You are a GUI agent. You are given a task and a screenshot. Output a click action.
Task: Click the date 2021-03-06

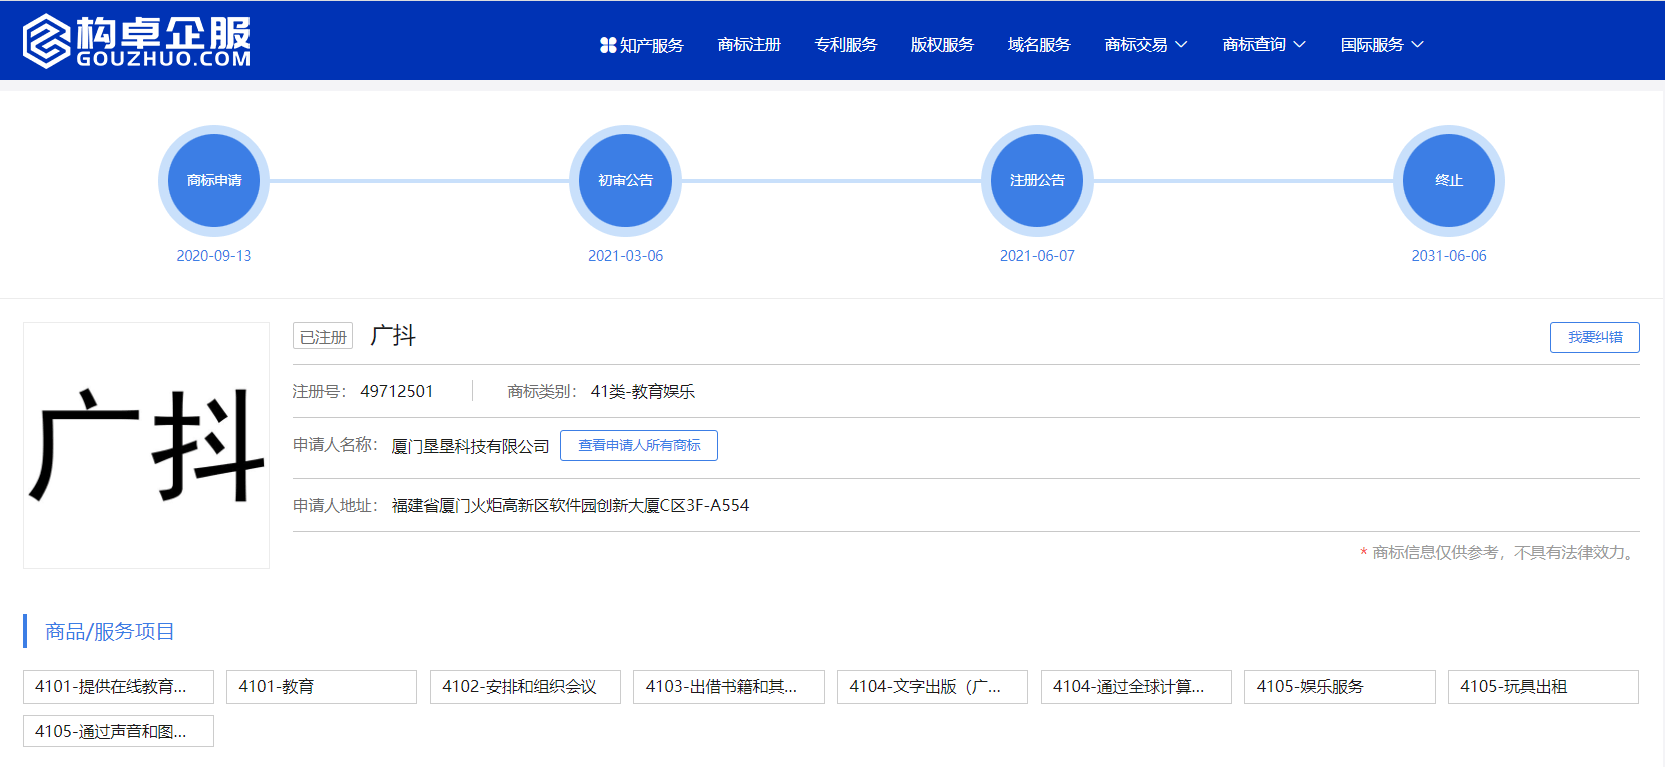(x=626, y=256)
